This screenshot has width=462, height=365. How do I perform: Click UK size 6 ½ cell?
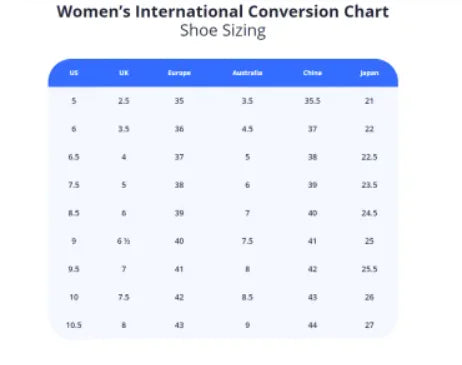[x=124, y=241]
